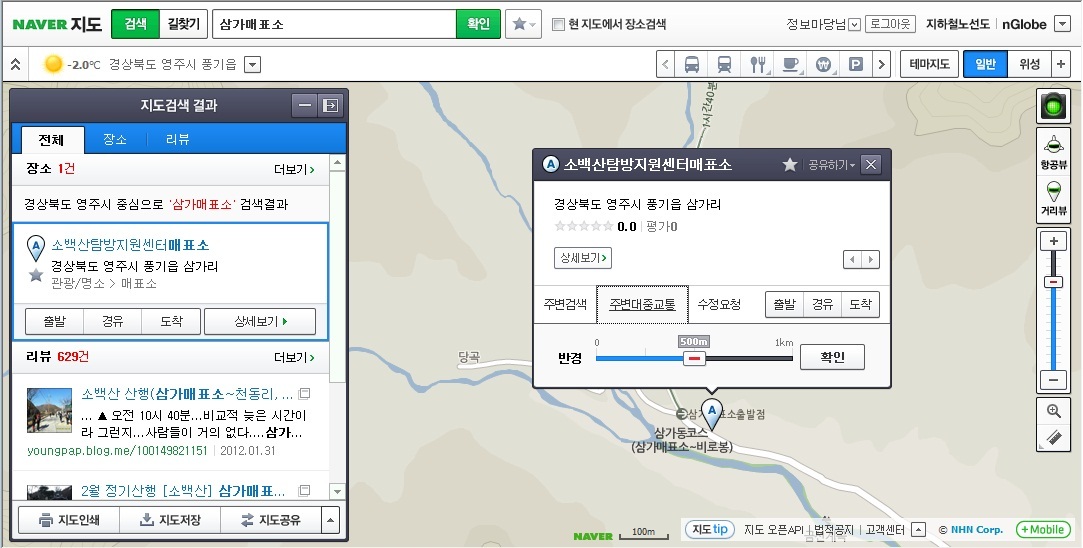1083x548 pixels.
Task: Collapse the top bar with double chevron
Action: click(15, 64)
